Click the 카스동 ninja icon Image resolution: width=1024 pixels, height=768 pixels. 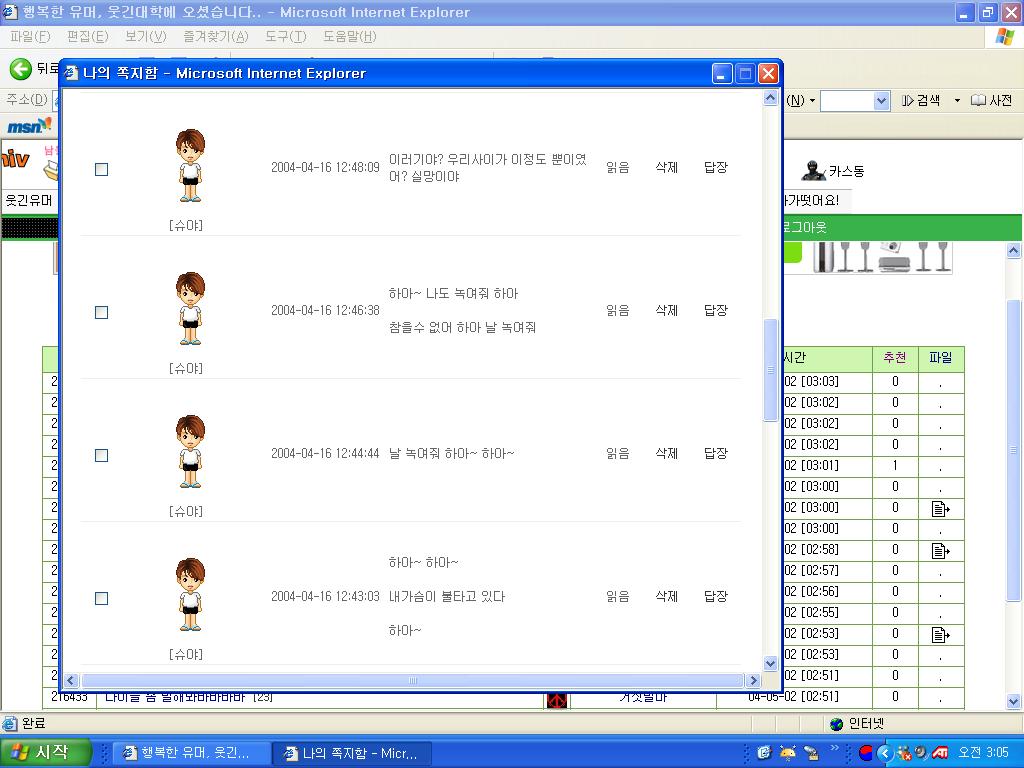click(x=814, y=170)
